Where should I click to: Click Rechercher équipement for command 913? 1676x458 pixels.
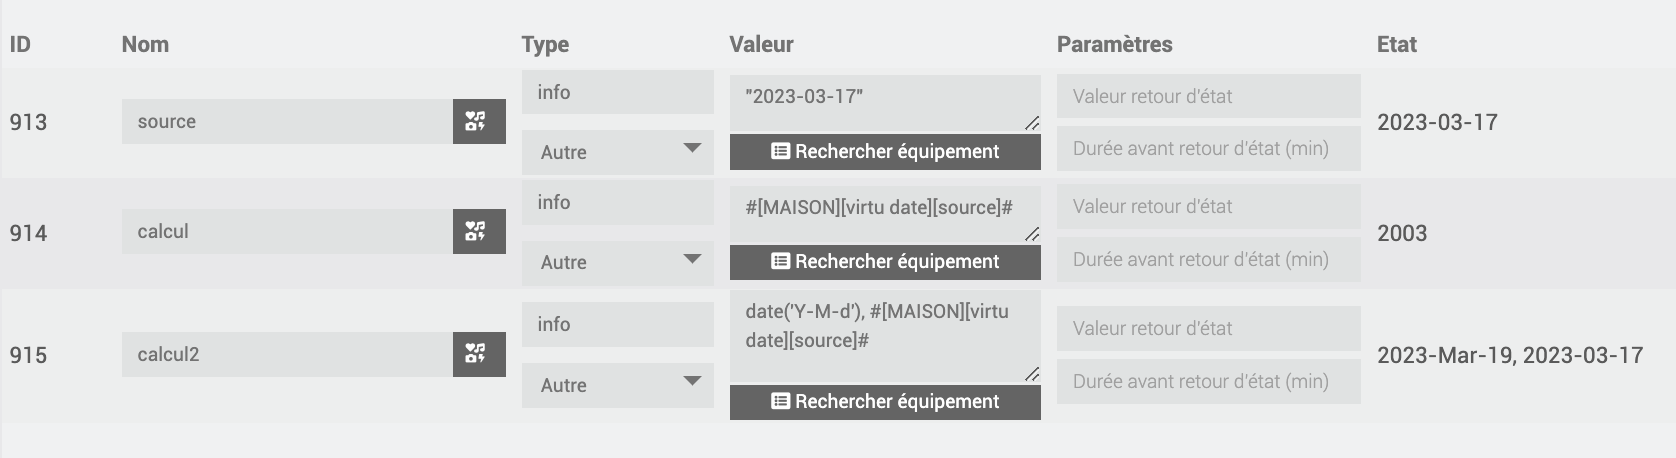click(x=885, y=152)
